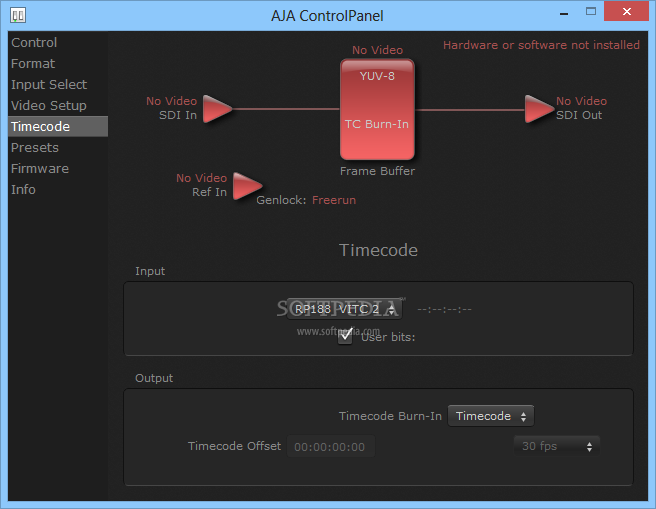Screen dimensions: 656x509
Task: Maximize the AJA ControlPanel window
Action: 591,12
